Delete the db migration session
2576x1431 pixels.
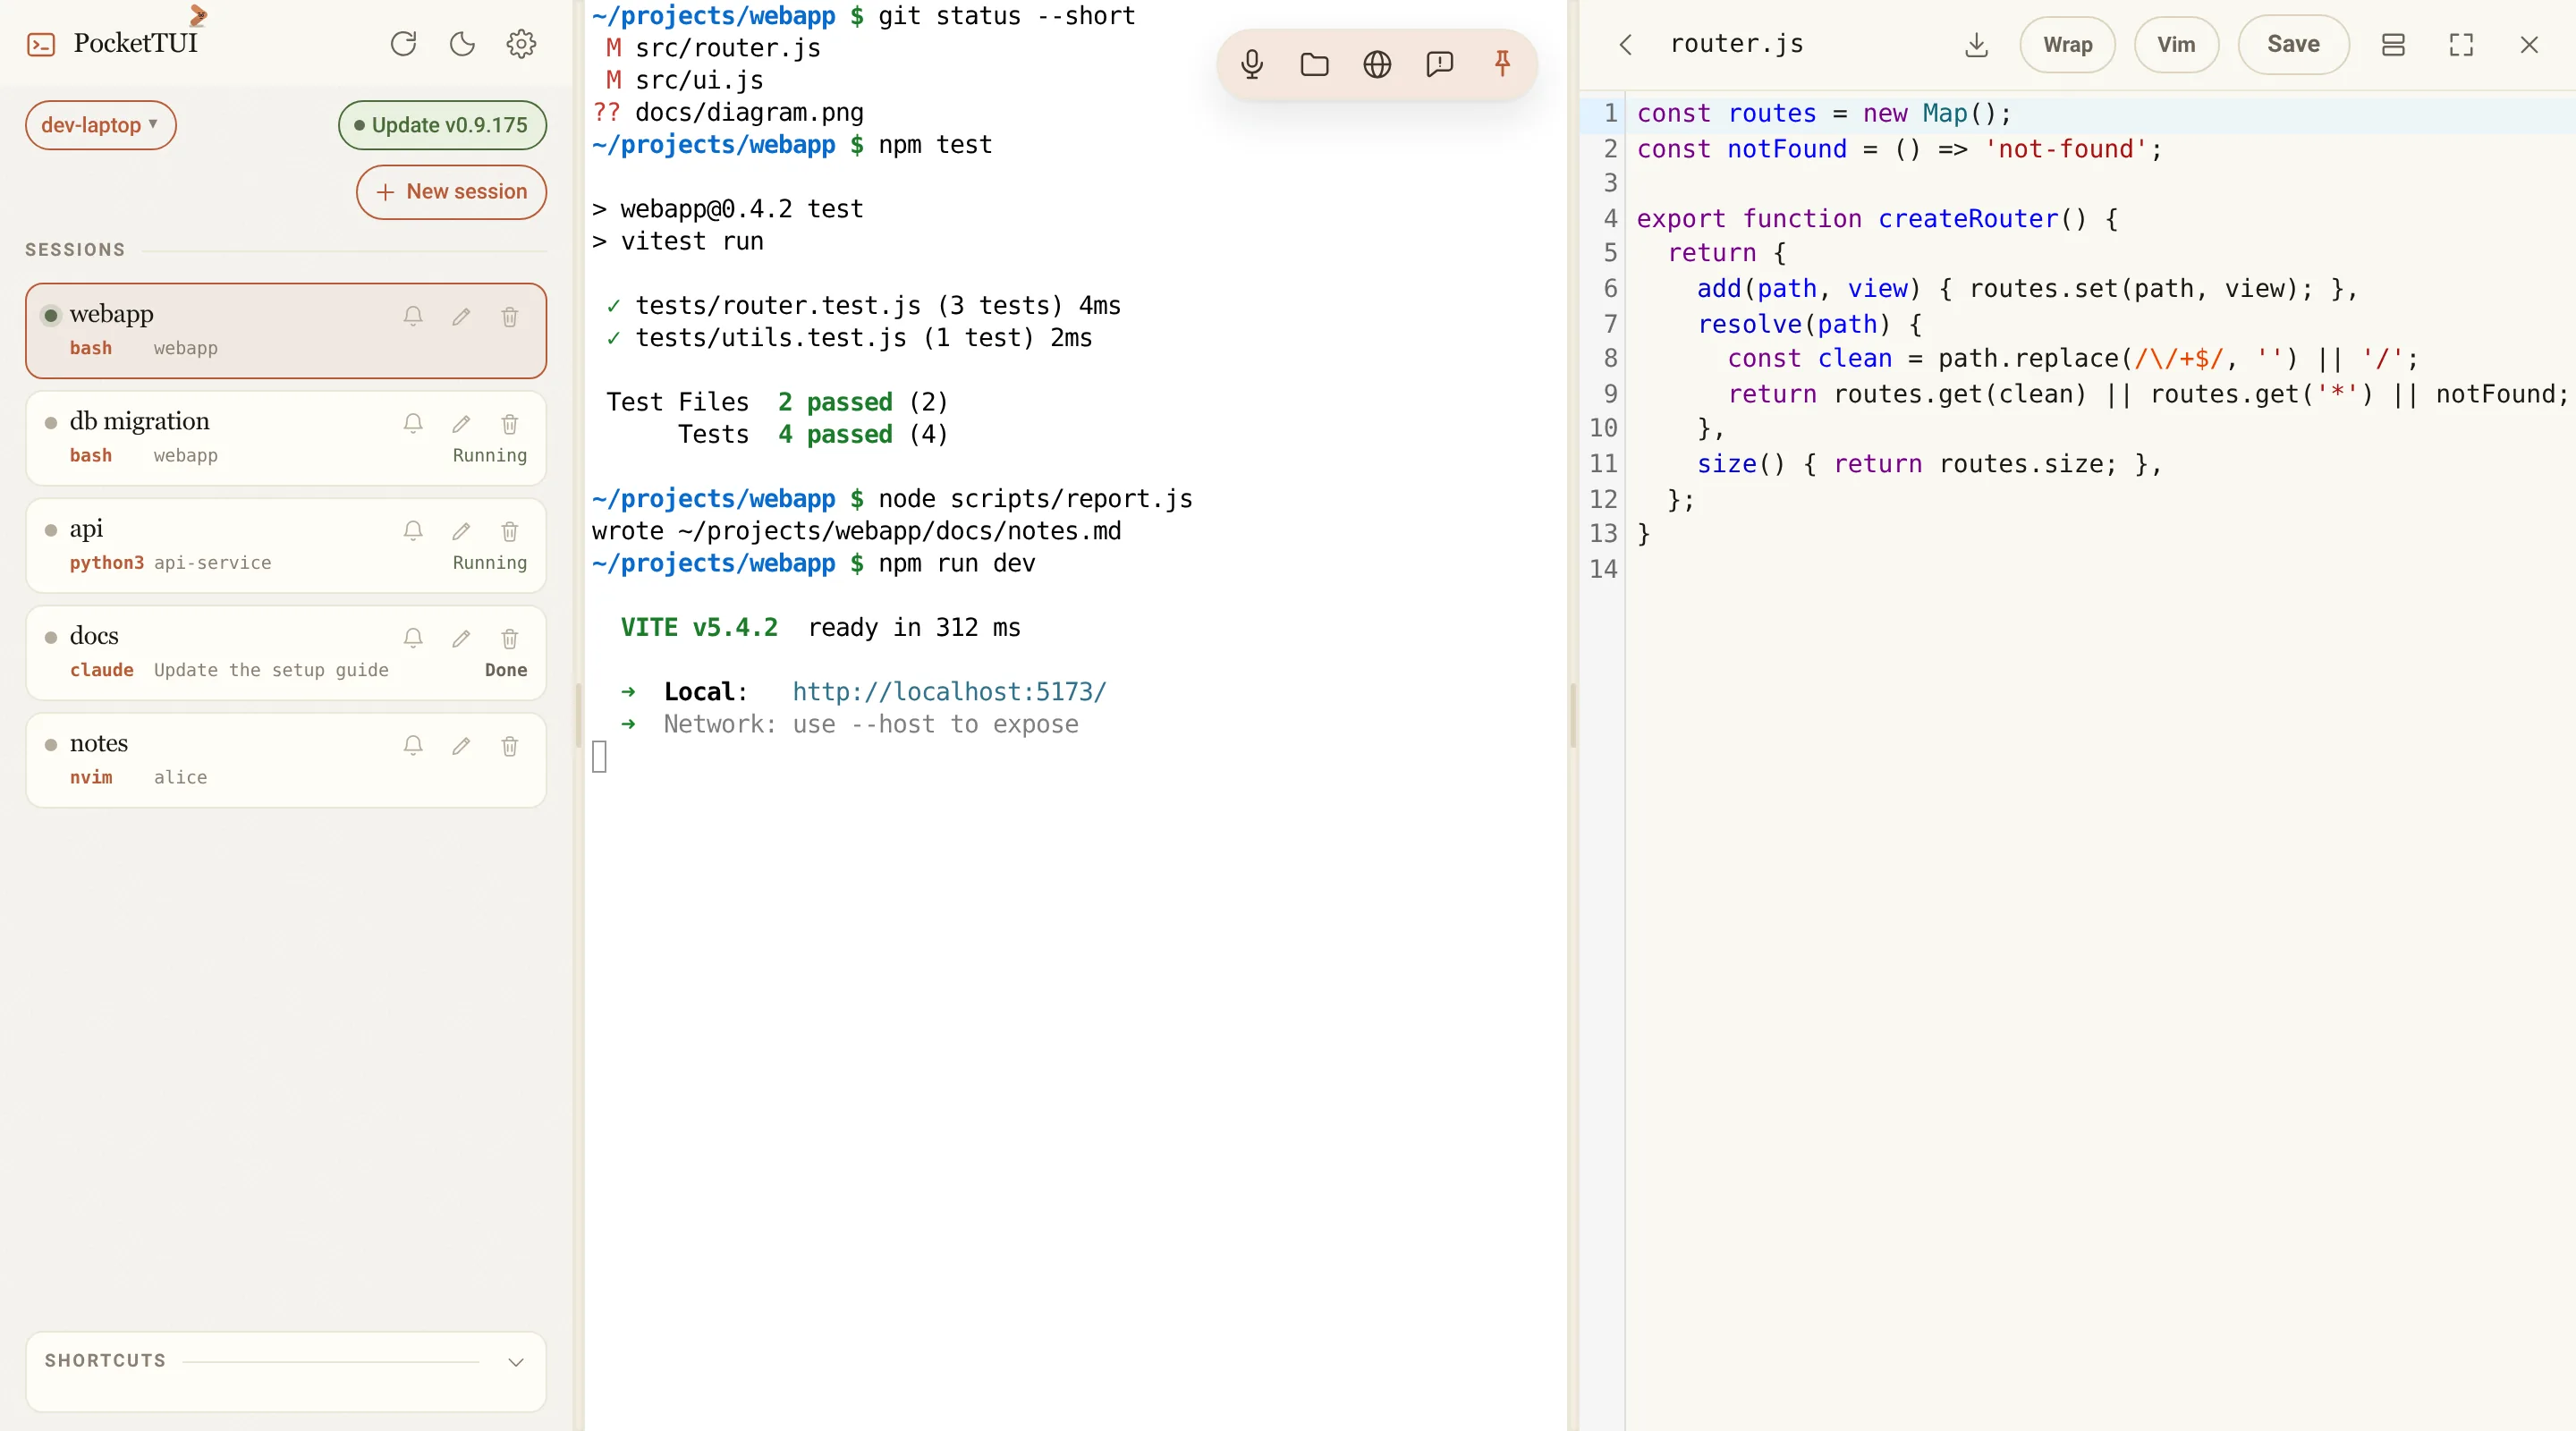[509, 424]
